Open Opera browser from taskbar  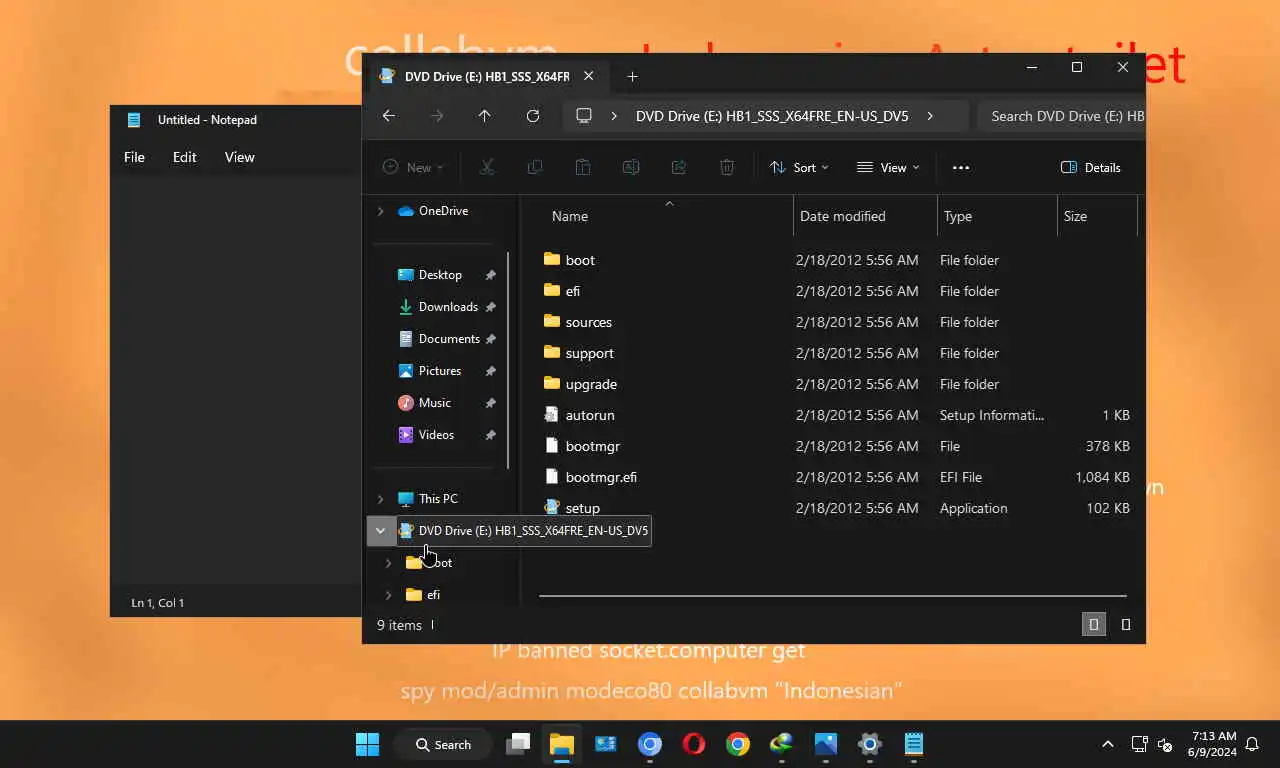(x=693, y=744)
